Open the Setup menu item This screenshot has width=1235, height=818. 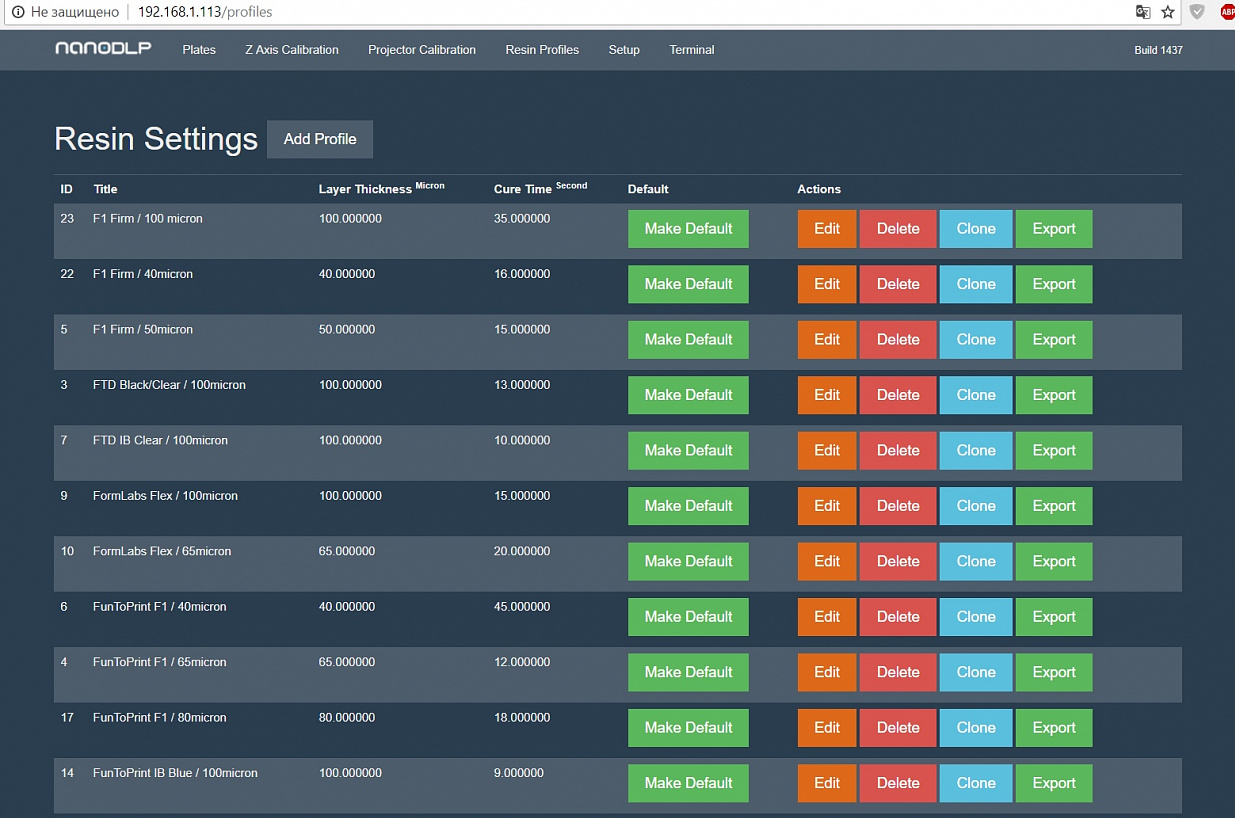(x=624, y=50)
